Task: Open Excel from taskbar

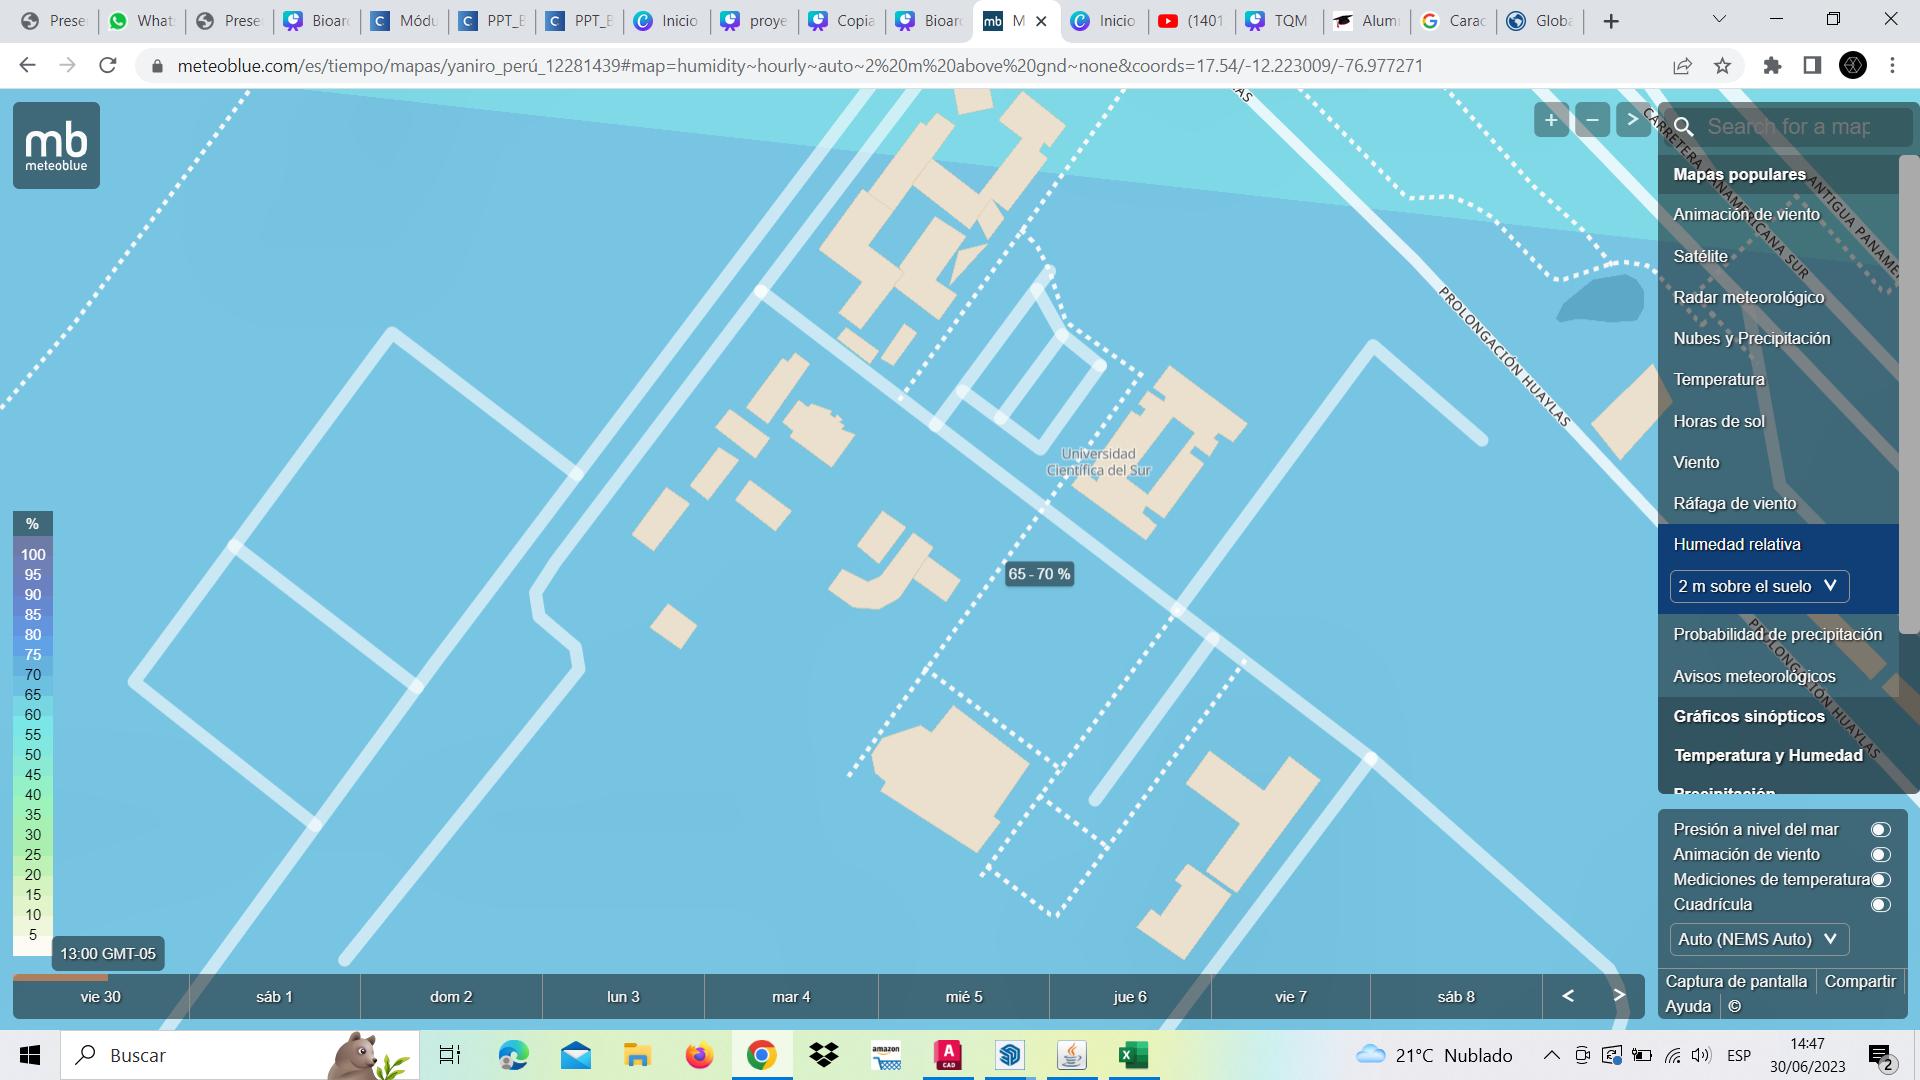Action: pos(1133,1055)
